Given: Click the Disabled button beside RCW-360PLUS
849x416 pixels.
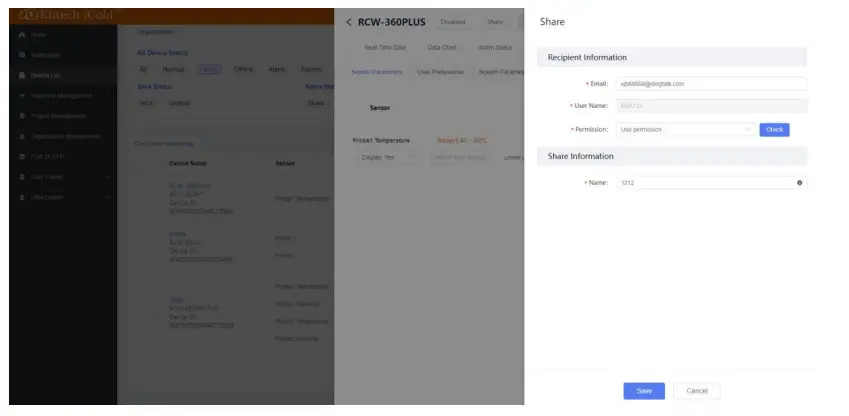Looking at the screenshot, I should (453, 22).
